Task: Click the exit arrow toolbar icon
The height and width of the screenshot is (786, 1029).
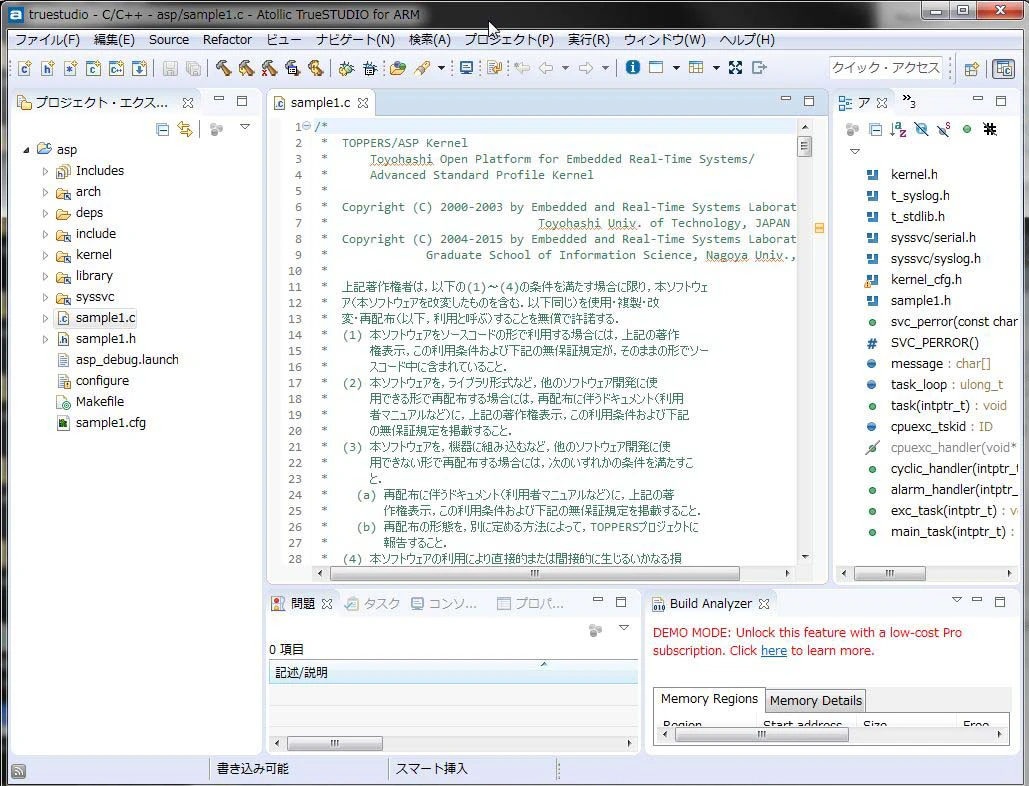Action: pos(759,67)
